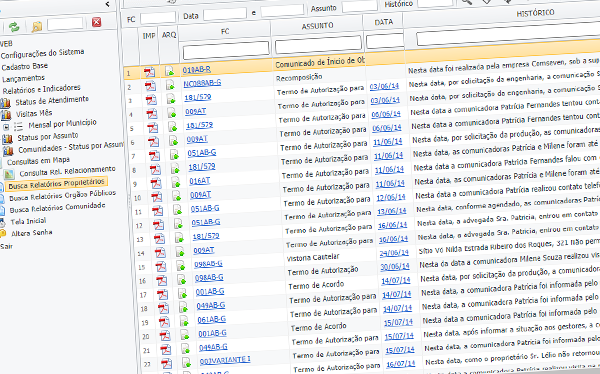
Task: Collapse the left sidebar with arrow
Action: click(x=108, y=4)
